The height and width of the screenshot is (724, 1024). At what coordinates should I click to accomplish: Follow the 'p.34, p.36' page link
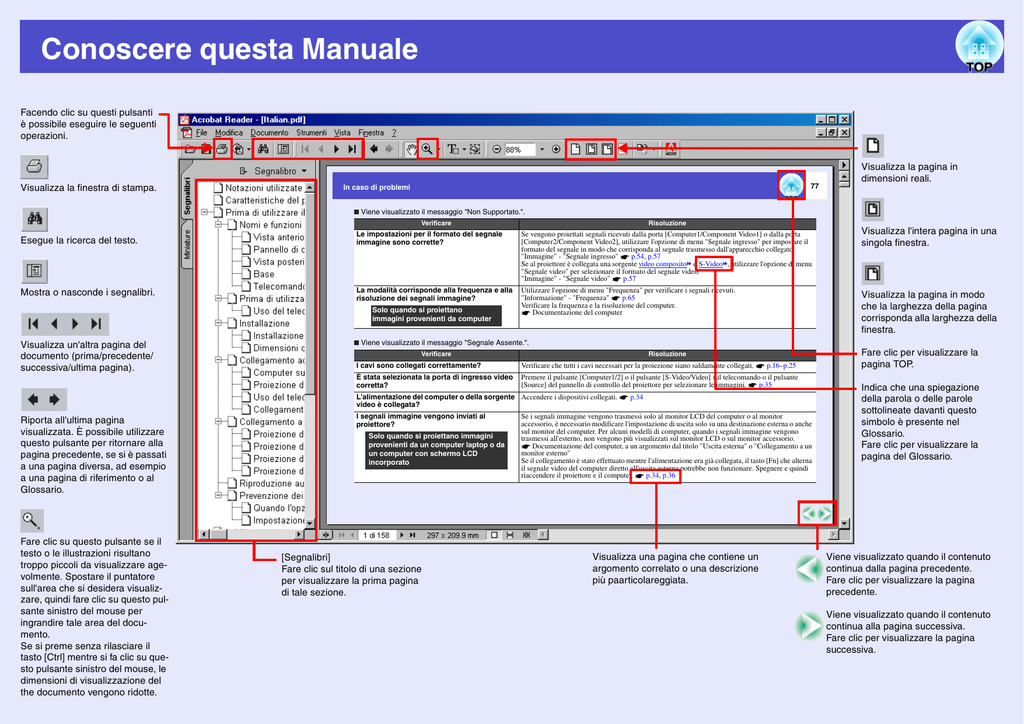pyautogui.click(x=660, y=475)
